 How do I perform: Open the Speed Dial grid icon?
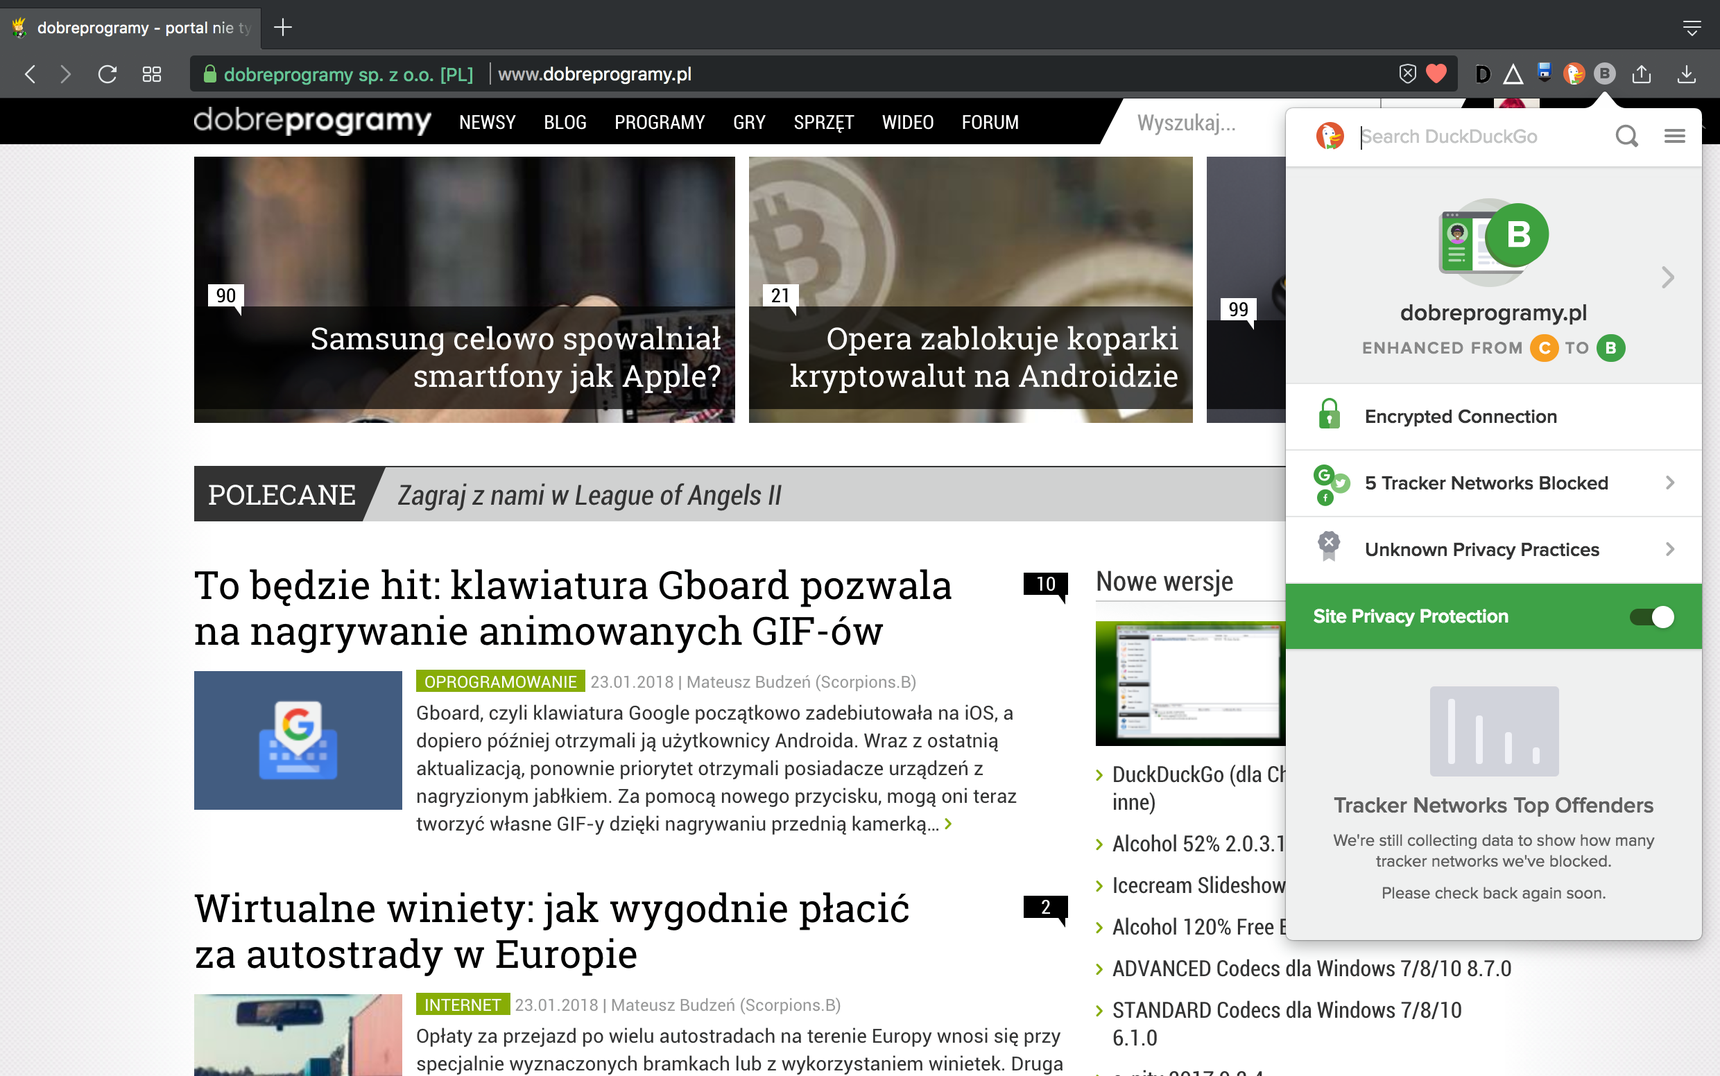pyautogui.click(x=152, y=74)
